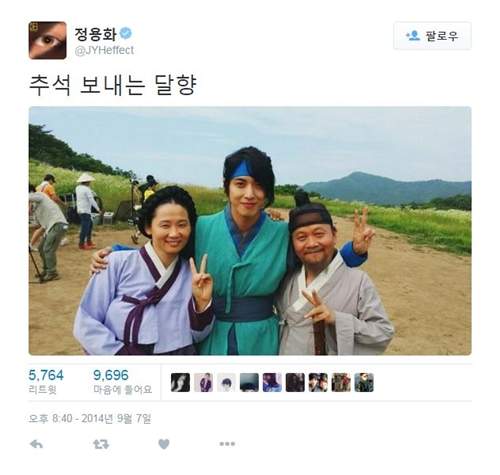Open the @JYHeffect handle link
The image size is (500, 475).
pyautogui.click(x=104, y=50)
